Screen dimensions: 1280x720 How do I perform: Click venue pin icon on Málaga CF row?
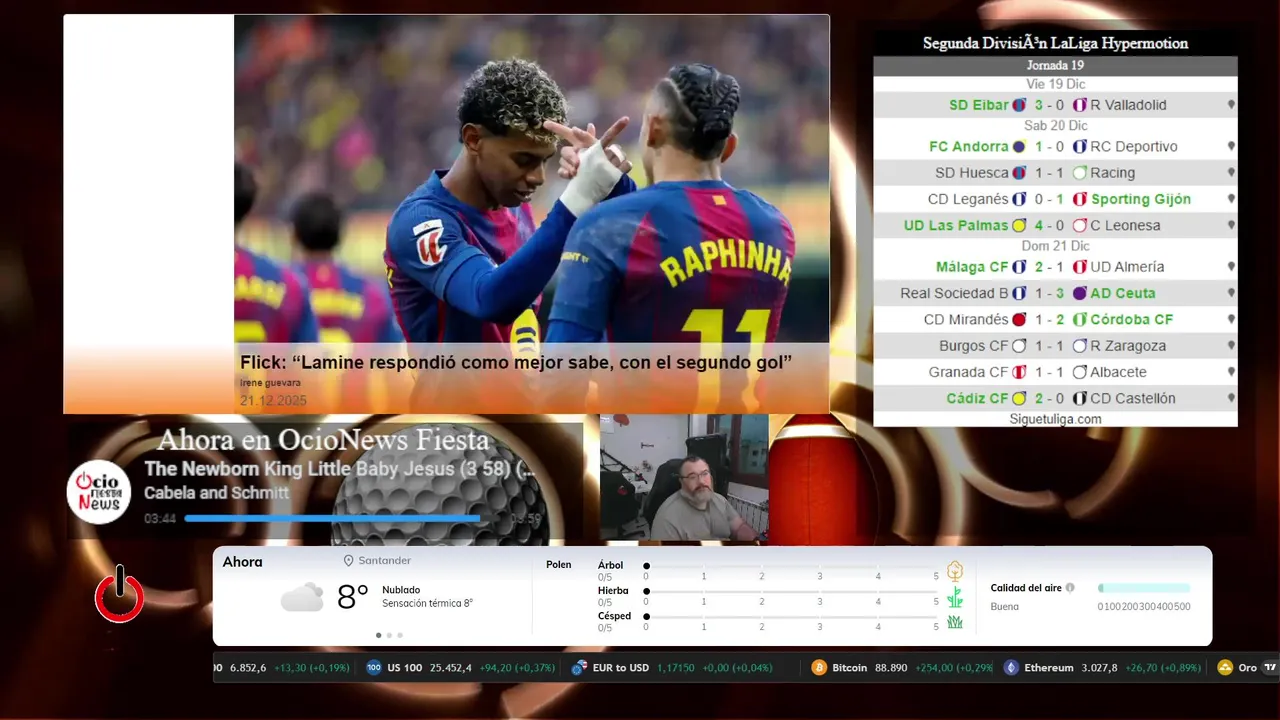click(1231, 267)
